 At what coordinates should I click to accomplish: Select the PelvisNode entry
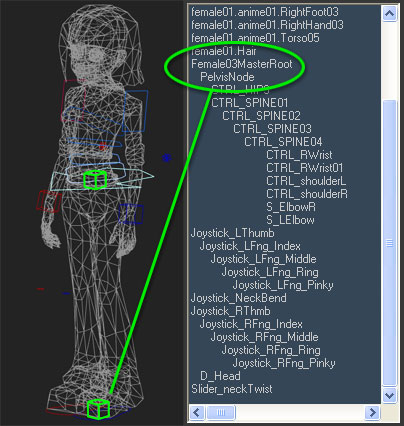coord(227,77)
